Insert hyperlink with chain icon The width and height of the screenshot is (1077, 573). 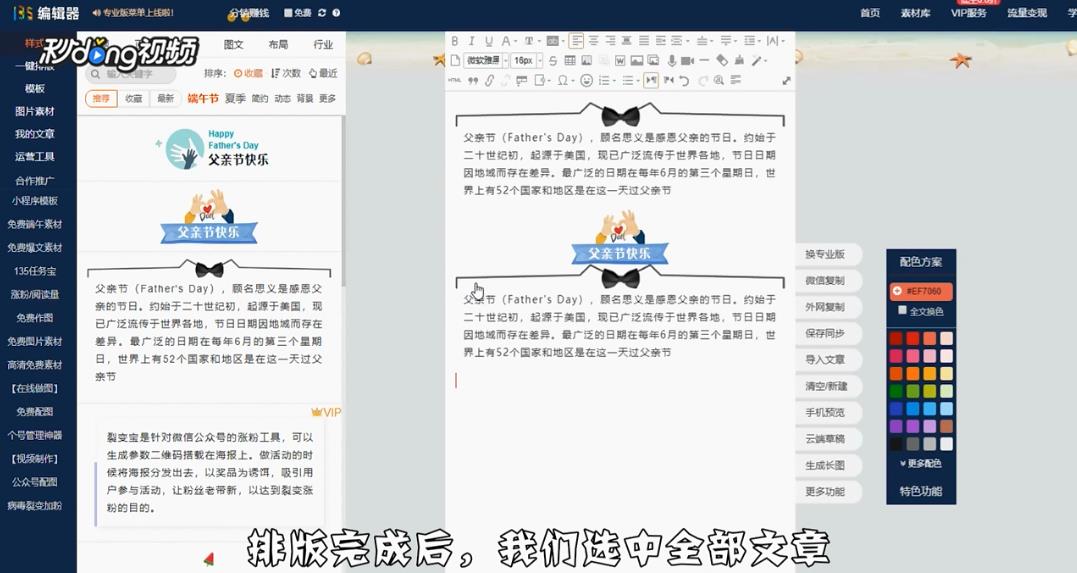point(489,80)
